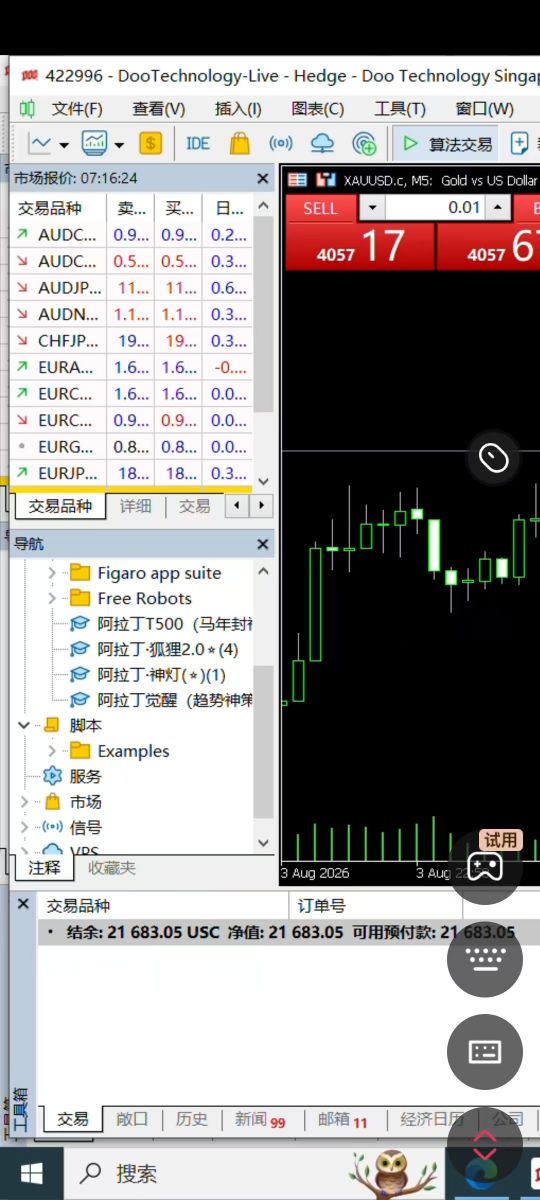Viewport: 540px width, 1200px height.
Task: Collapse the 脚本 scripts node
Action: [x=25, y=725]
